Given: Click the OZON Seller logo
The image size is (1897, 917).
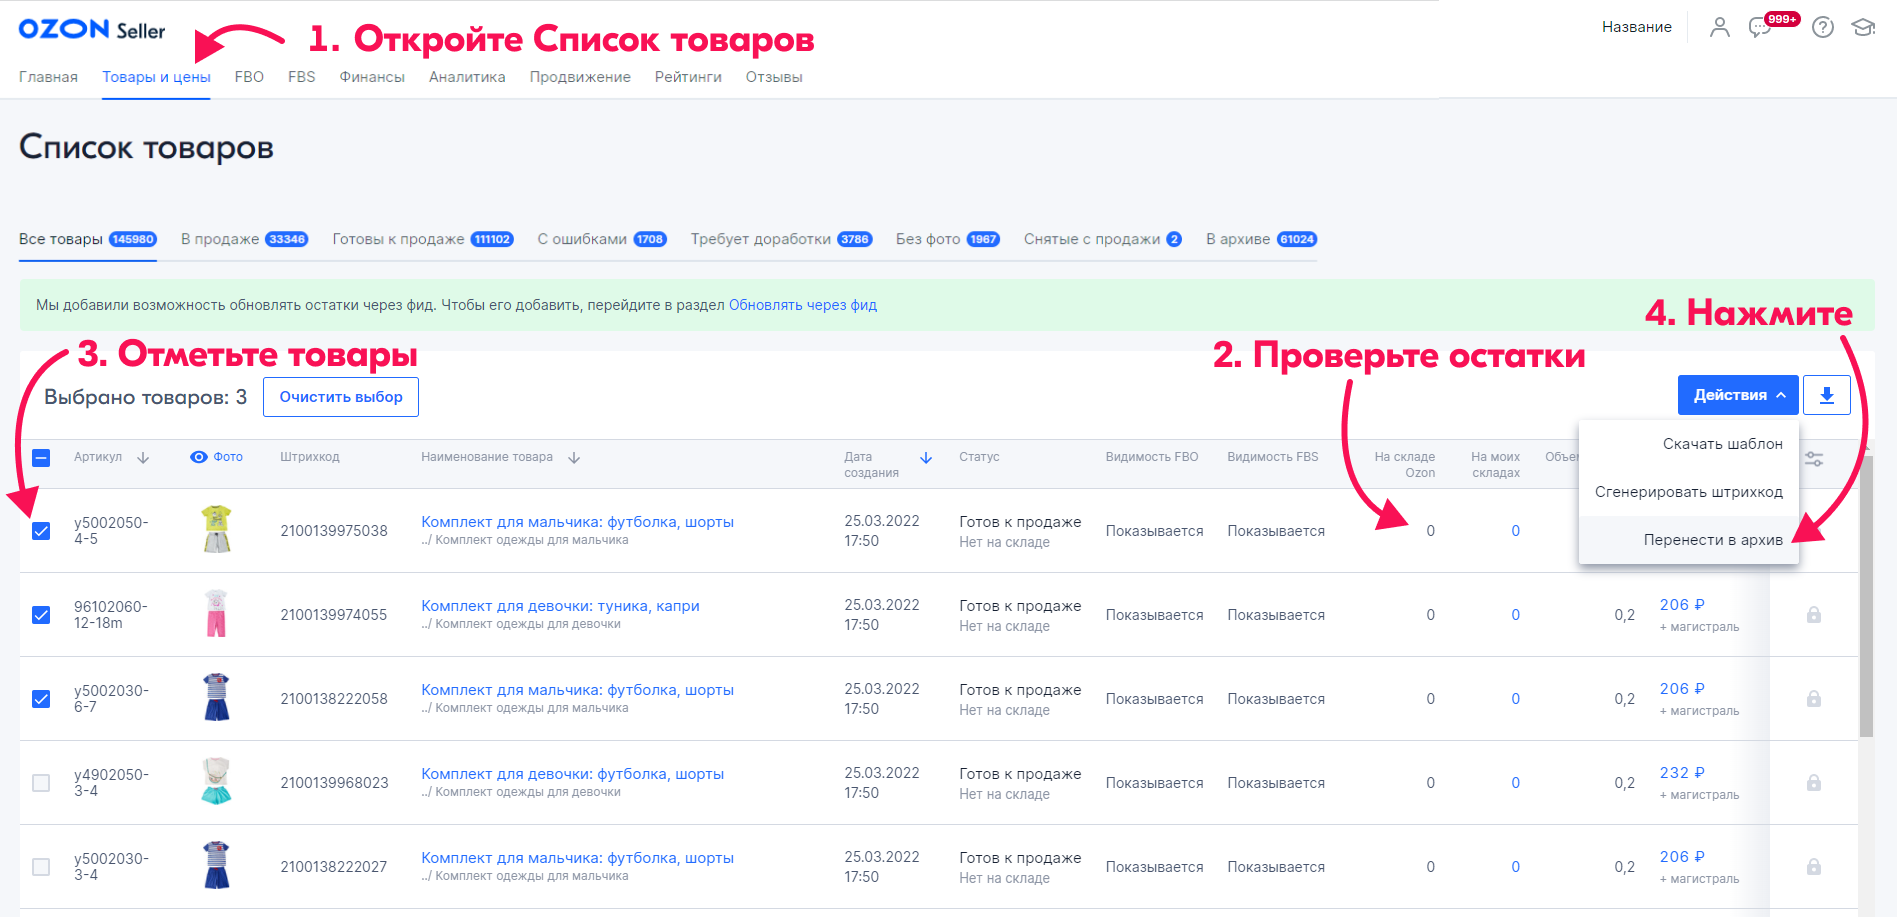Looking at the screenshot, I should tap(92, 30).
